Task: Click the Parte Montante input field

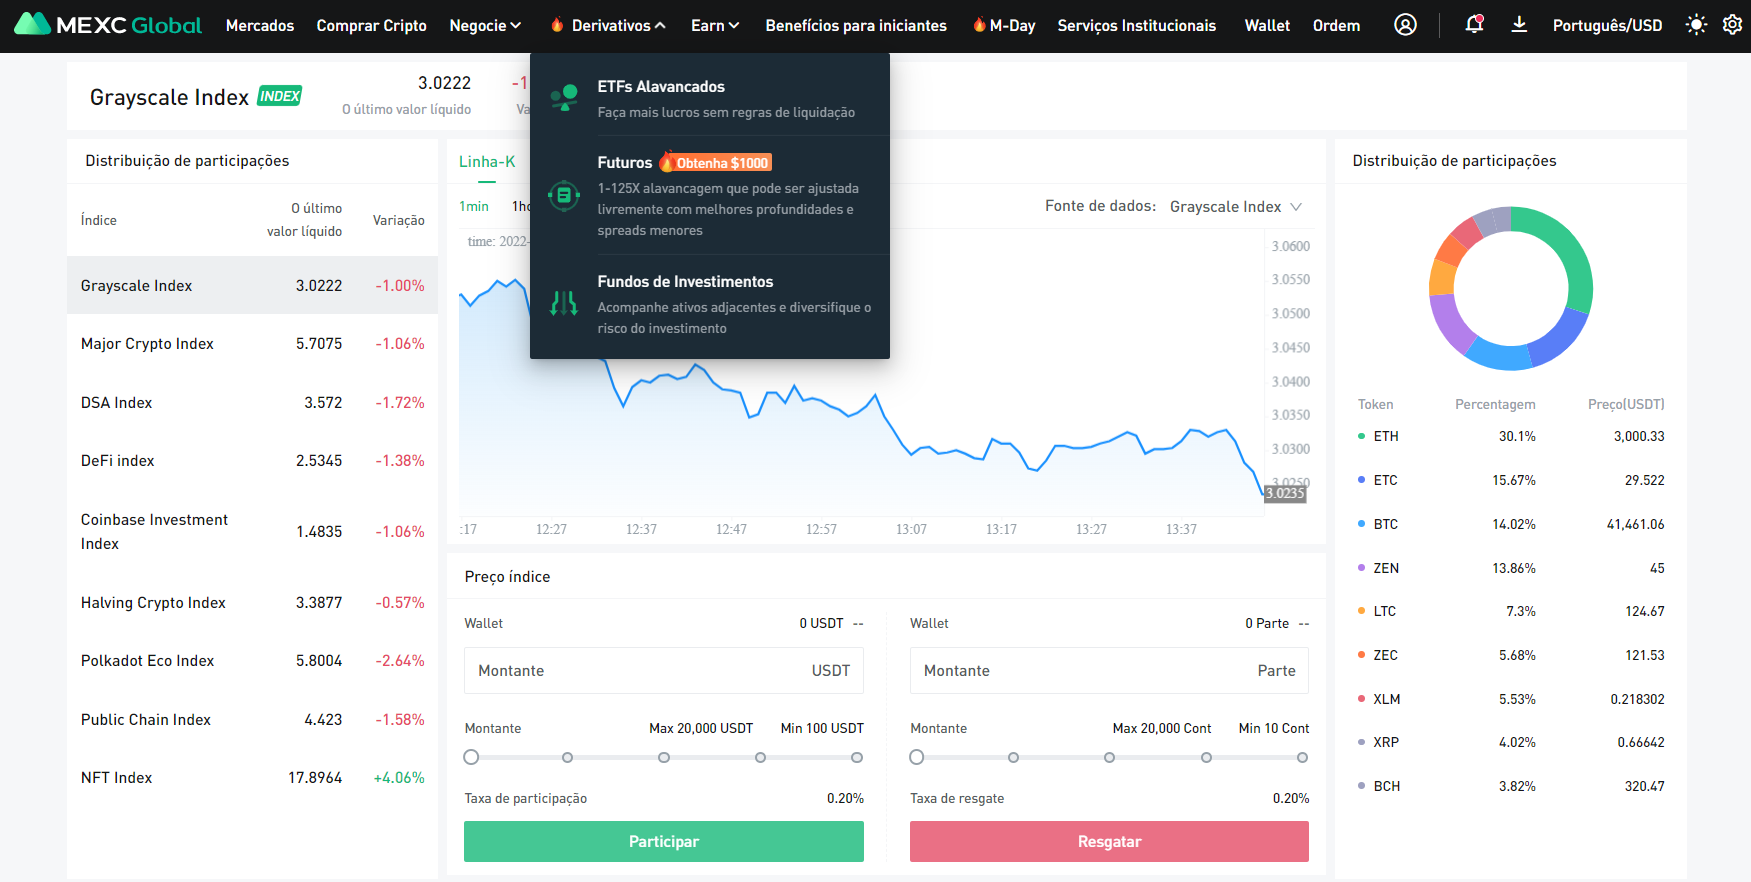Action: [x=1109, y=670]
